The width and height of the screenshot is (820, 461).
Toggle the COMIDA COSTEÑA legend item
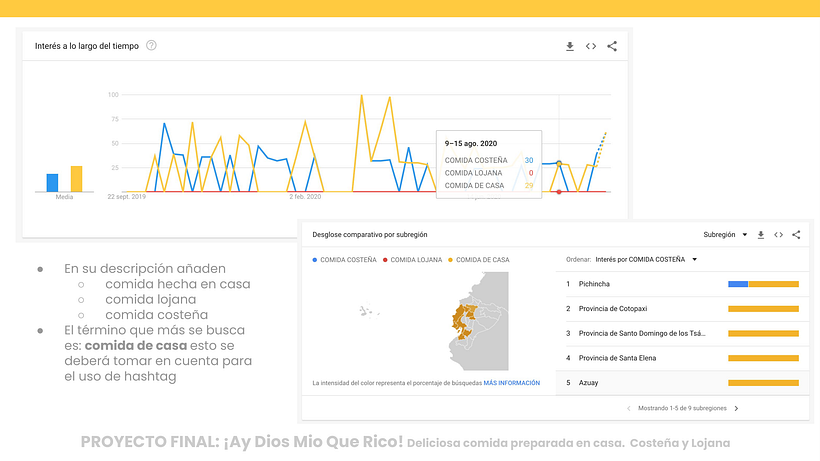(x=346, y=260)
